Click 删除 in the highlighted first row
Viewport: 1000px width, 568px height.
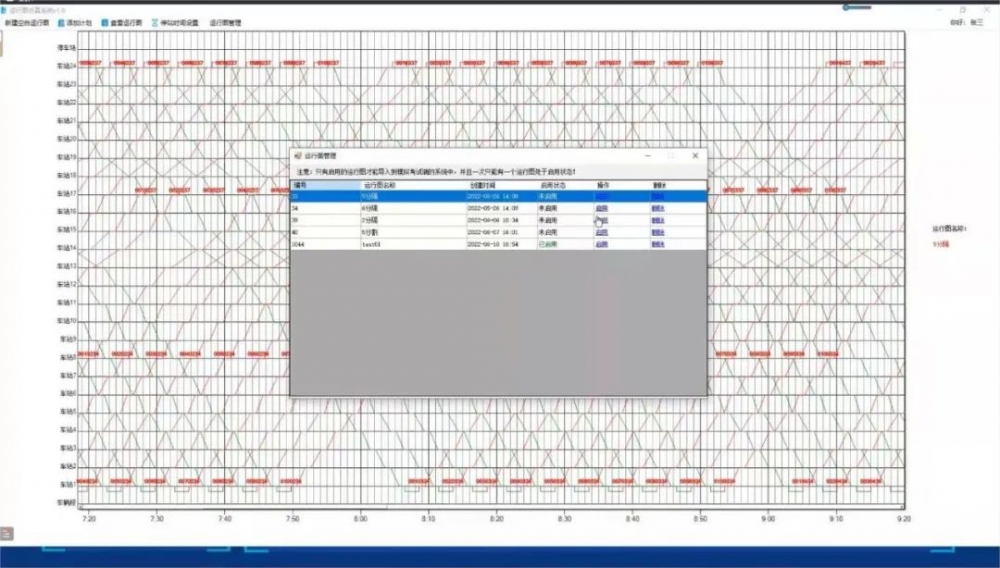(657, 196)
